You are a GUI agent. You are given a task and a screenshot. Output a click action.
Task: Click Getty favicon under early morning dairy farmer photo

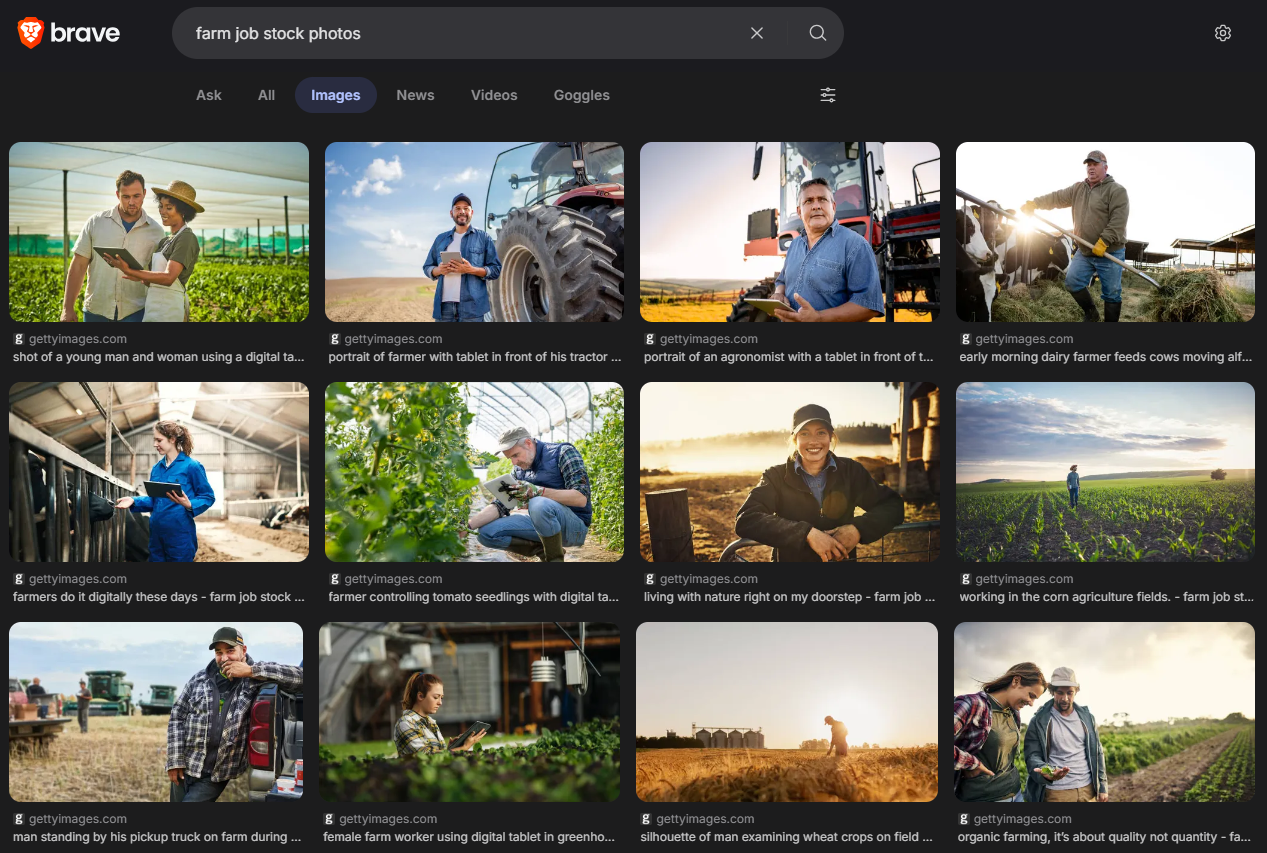(x=966, y=339)
